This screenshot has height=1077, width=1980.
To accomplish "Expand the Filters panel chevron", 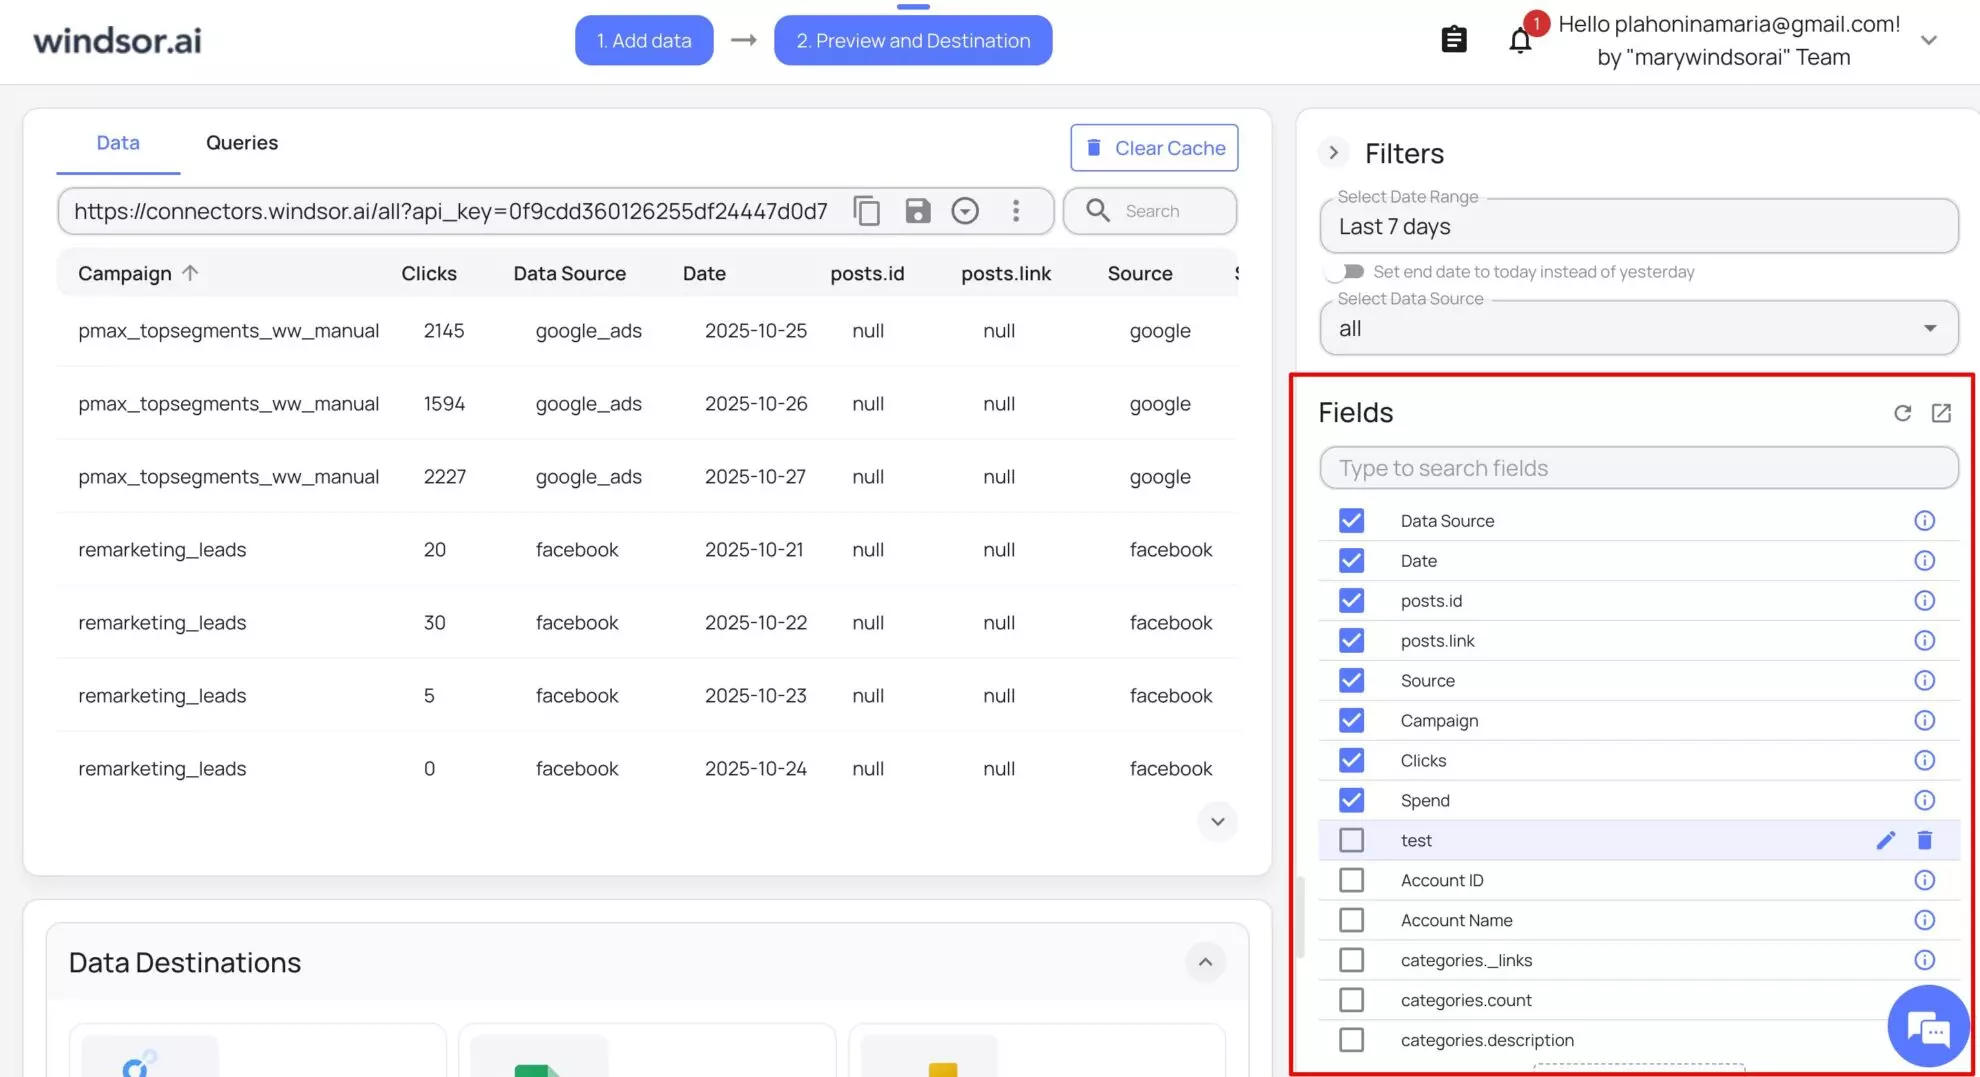I will click(1333, 153).
